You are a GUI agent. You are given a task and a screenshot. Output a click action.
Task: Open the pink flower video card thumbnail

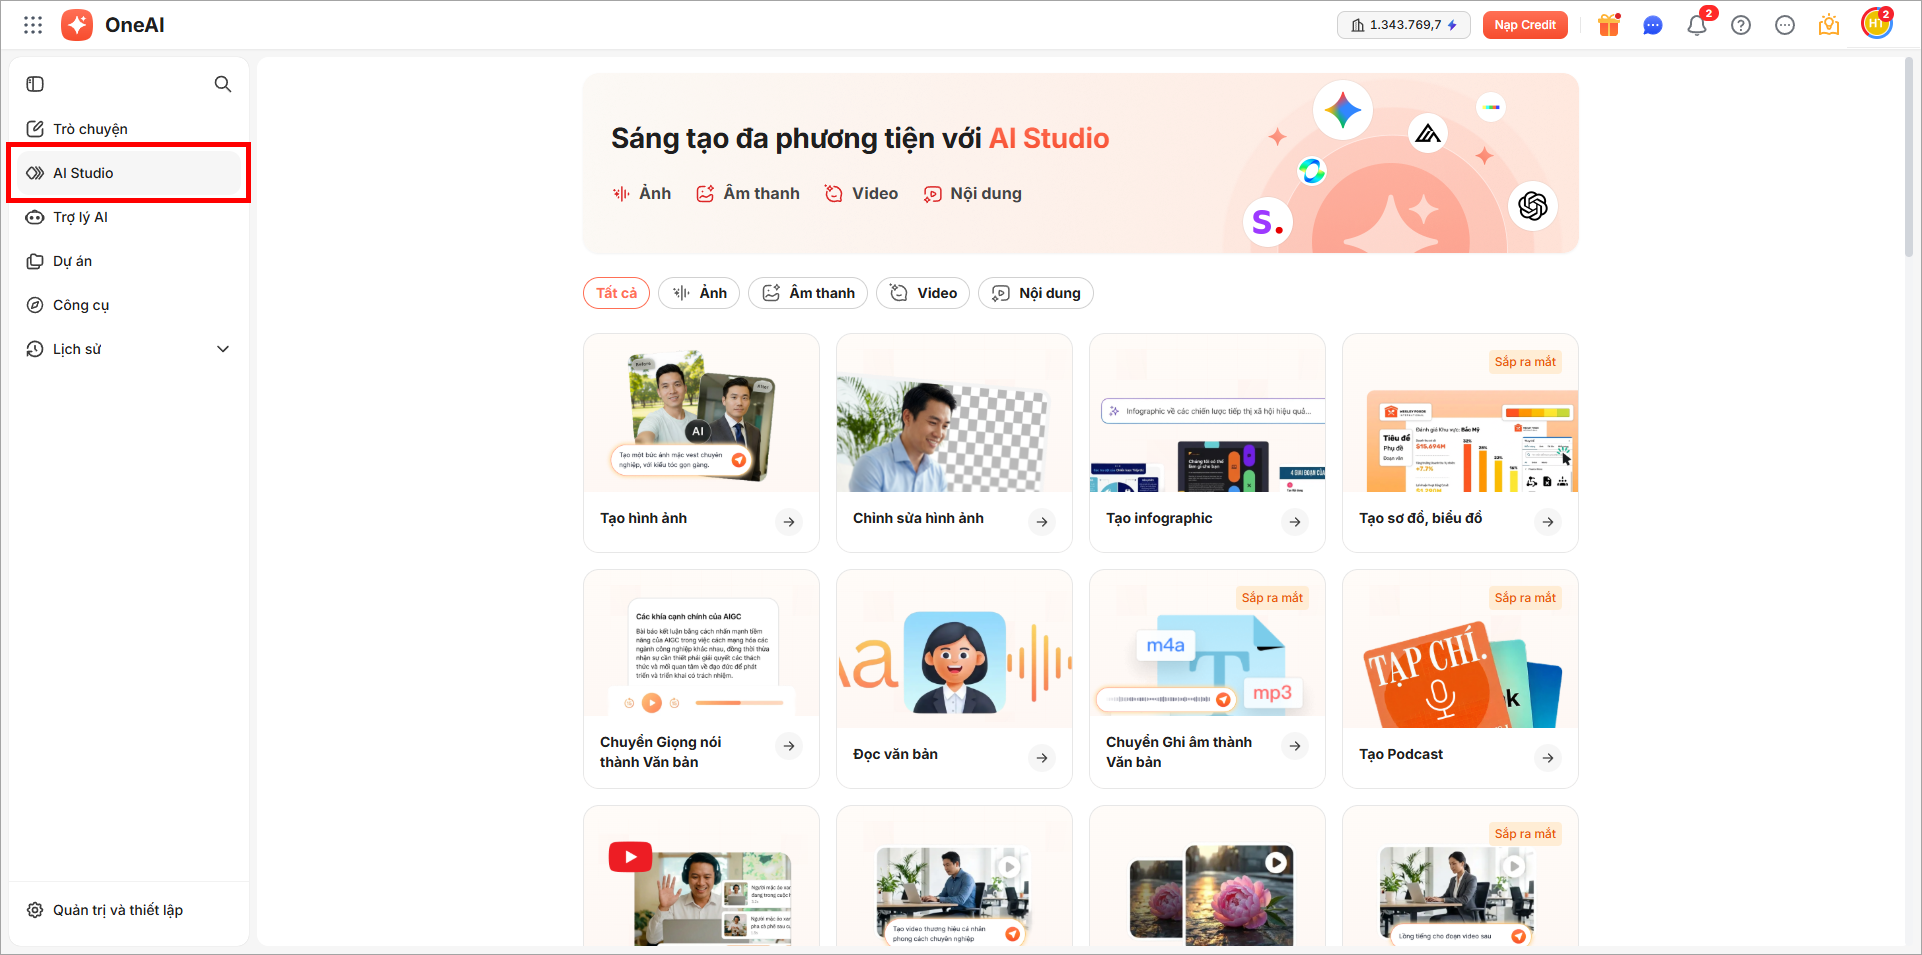tap(1207, 876)
